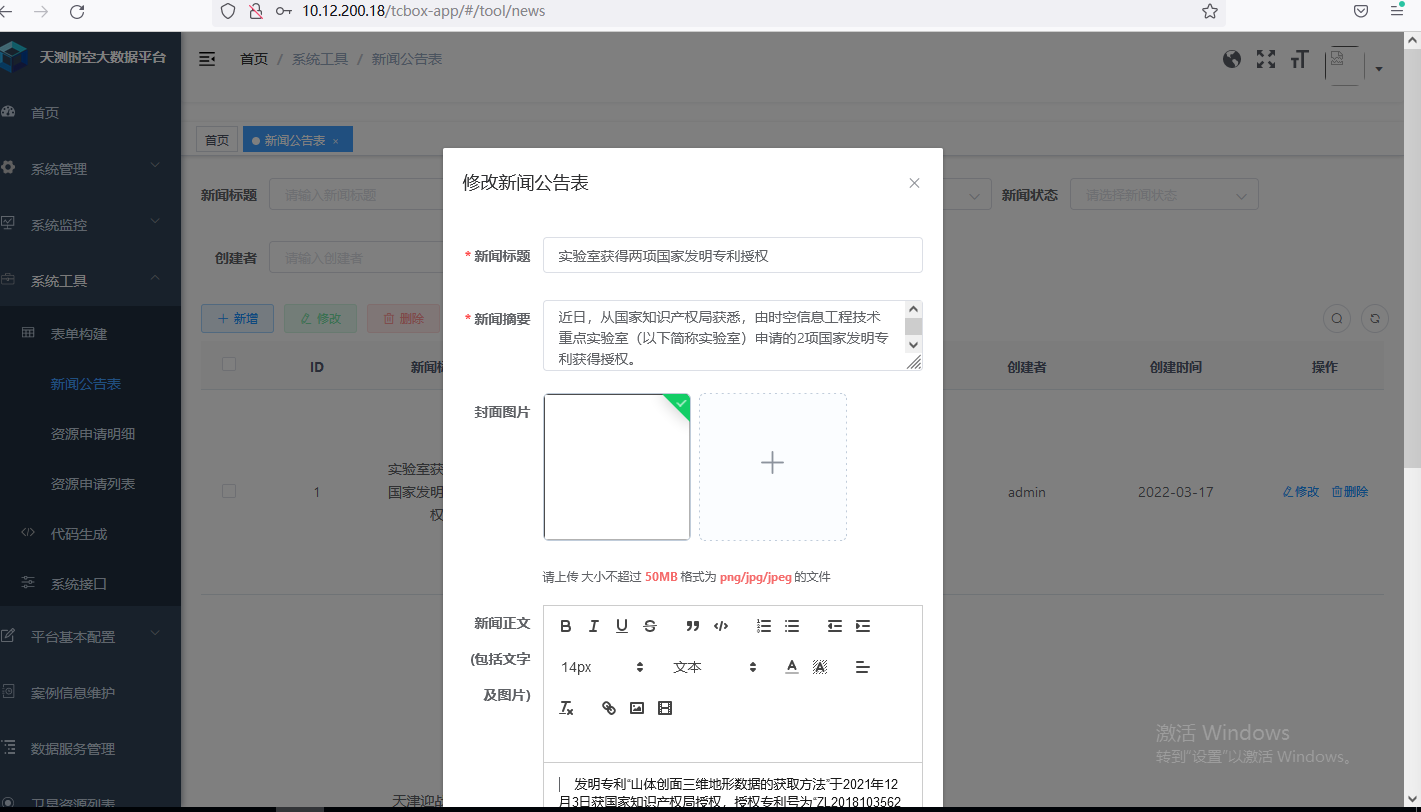Click the hyperlink icon in the editor toolbar
The width and height of the screenshot is (1421, 812).
[608, 707]
